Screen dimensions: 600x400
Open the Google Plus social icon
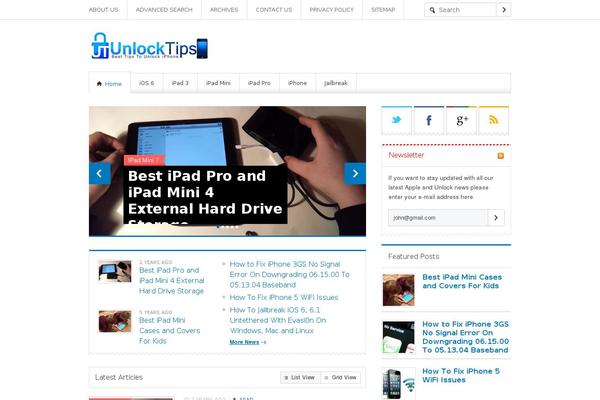[461, 120]
